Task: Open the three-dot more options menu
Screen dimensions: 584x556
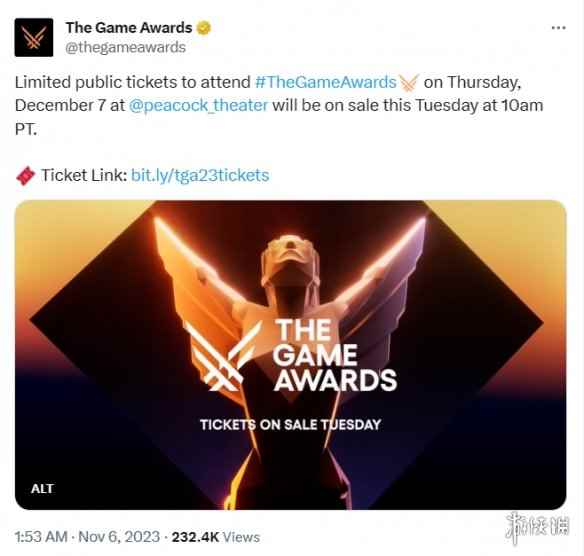Action: point(558,28)
